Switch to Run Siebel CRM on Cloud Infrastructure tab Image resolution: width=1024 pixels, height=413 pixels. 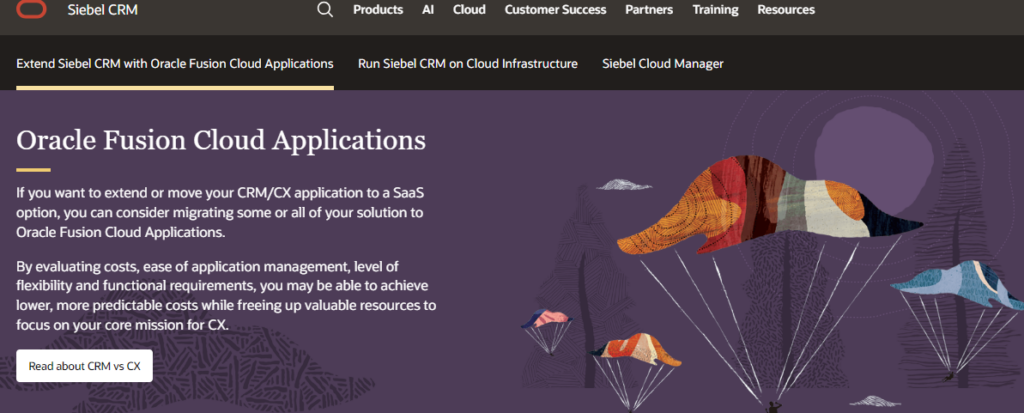point(468,64)
